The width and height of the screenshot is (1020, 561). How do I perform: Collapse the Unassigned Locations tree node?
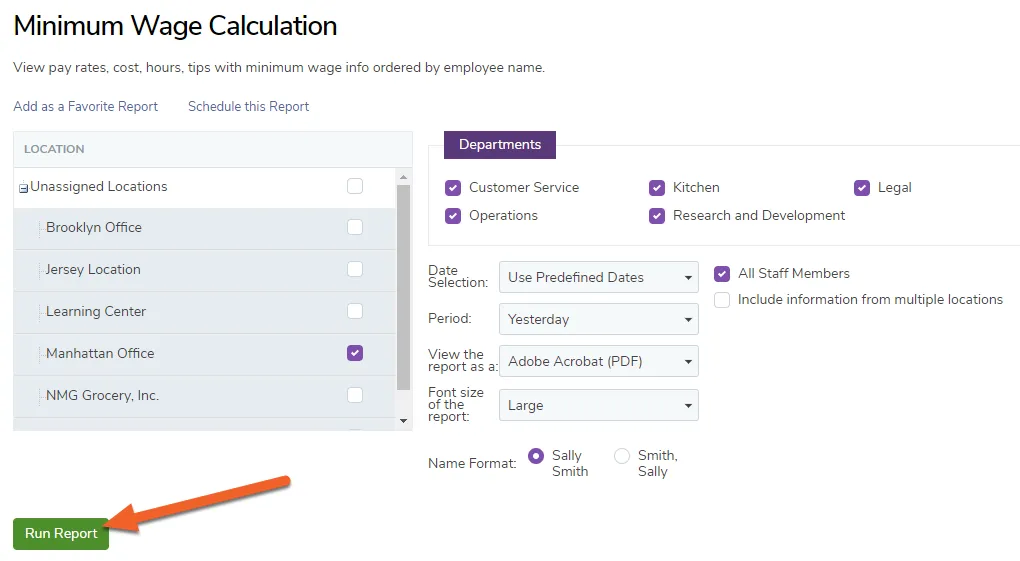click(x=23, y=188)
